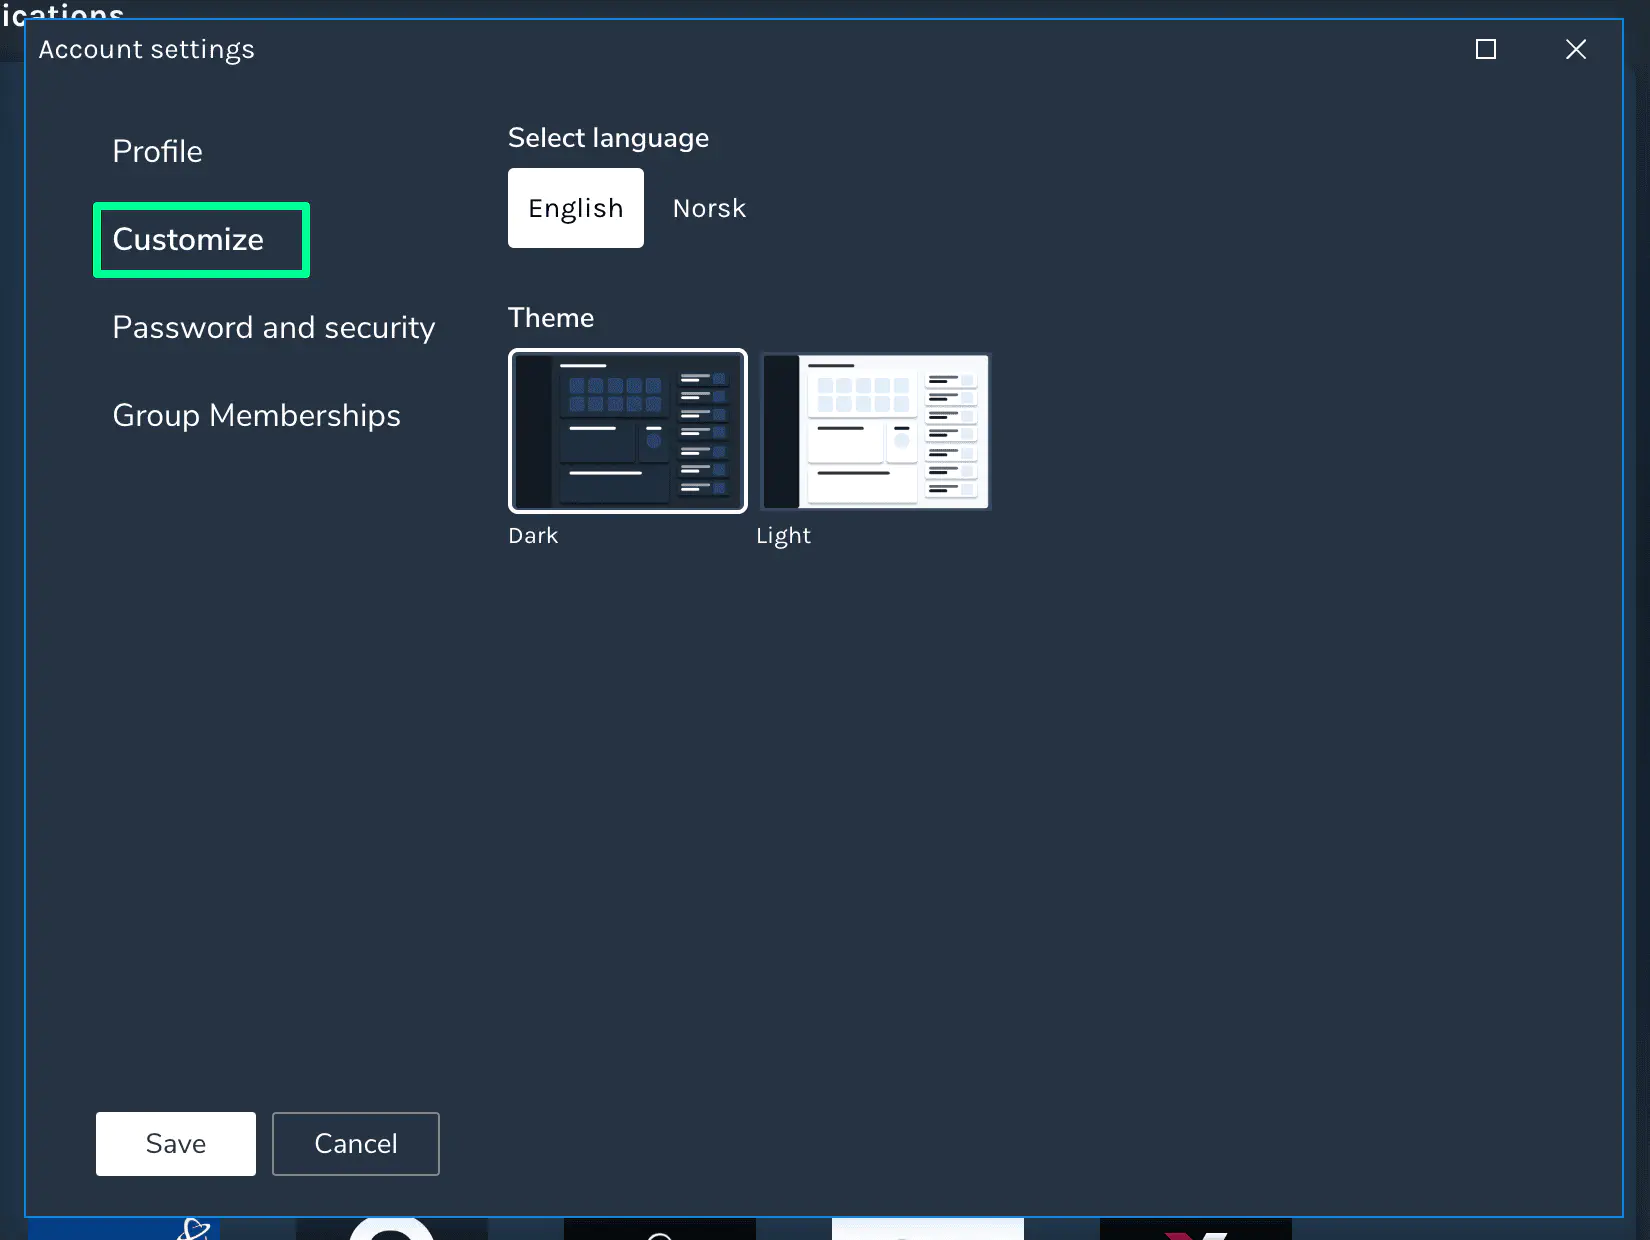Choose English as the language

coord(575,208)
